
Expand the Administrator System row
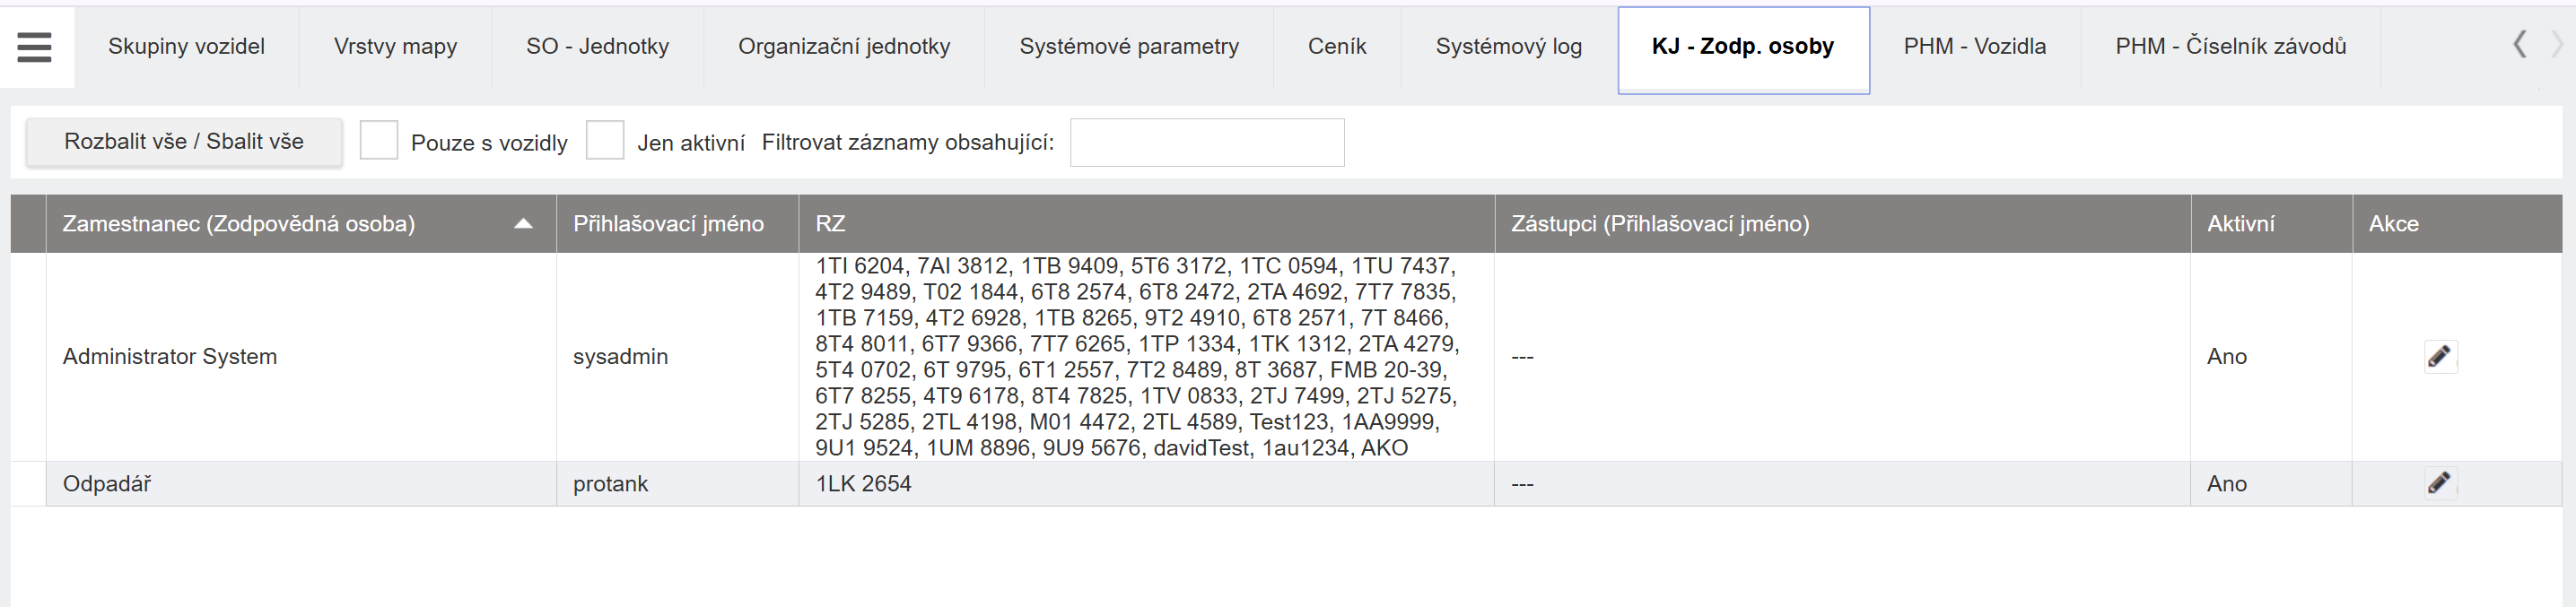29,357
